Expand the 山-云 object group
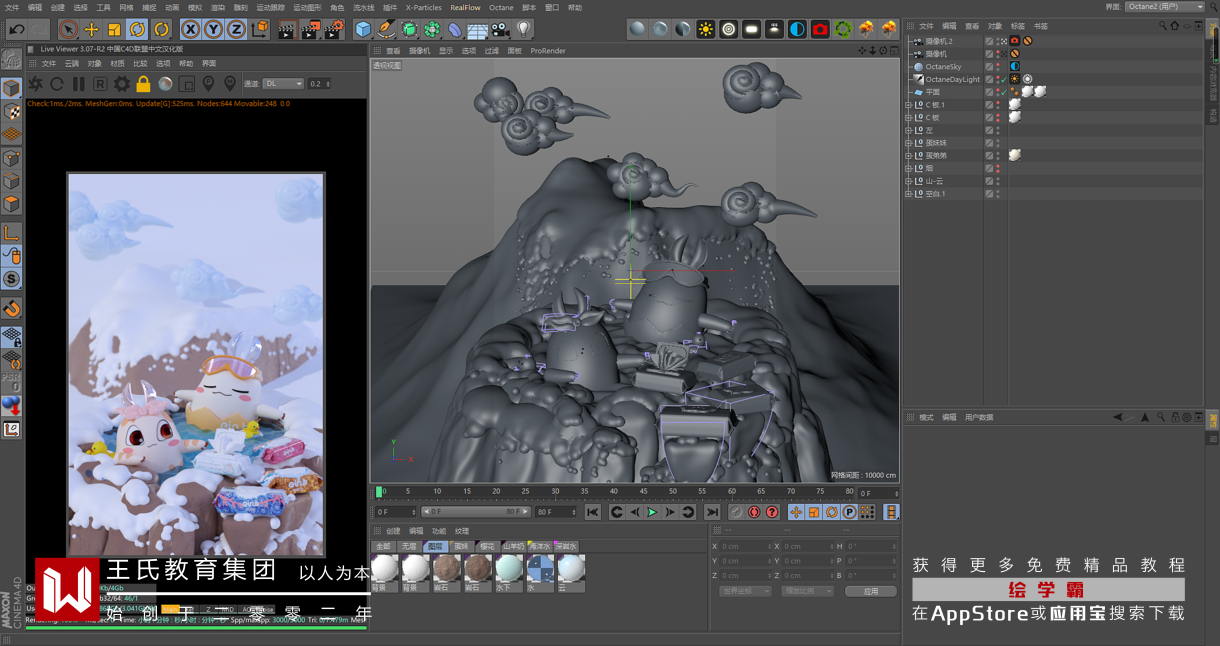 click(x=909, y=181)
